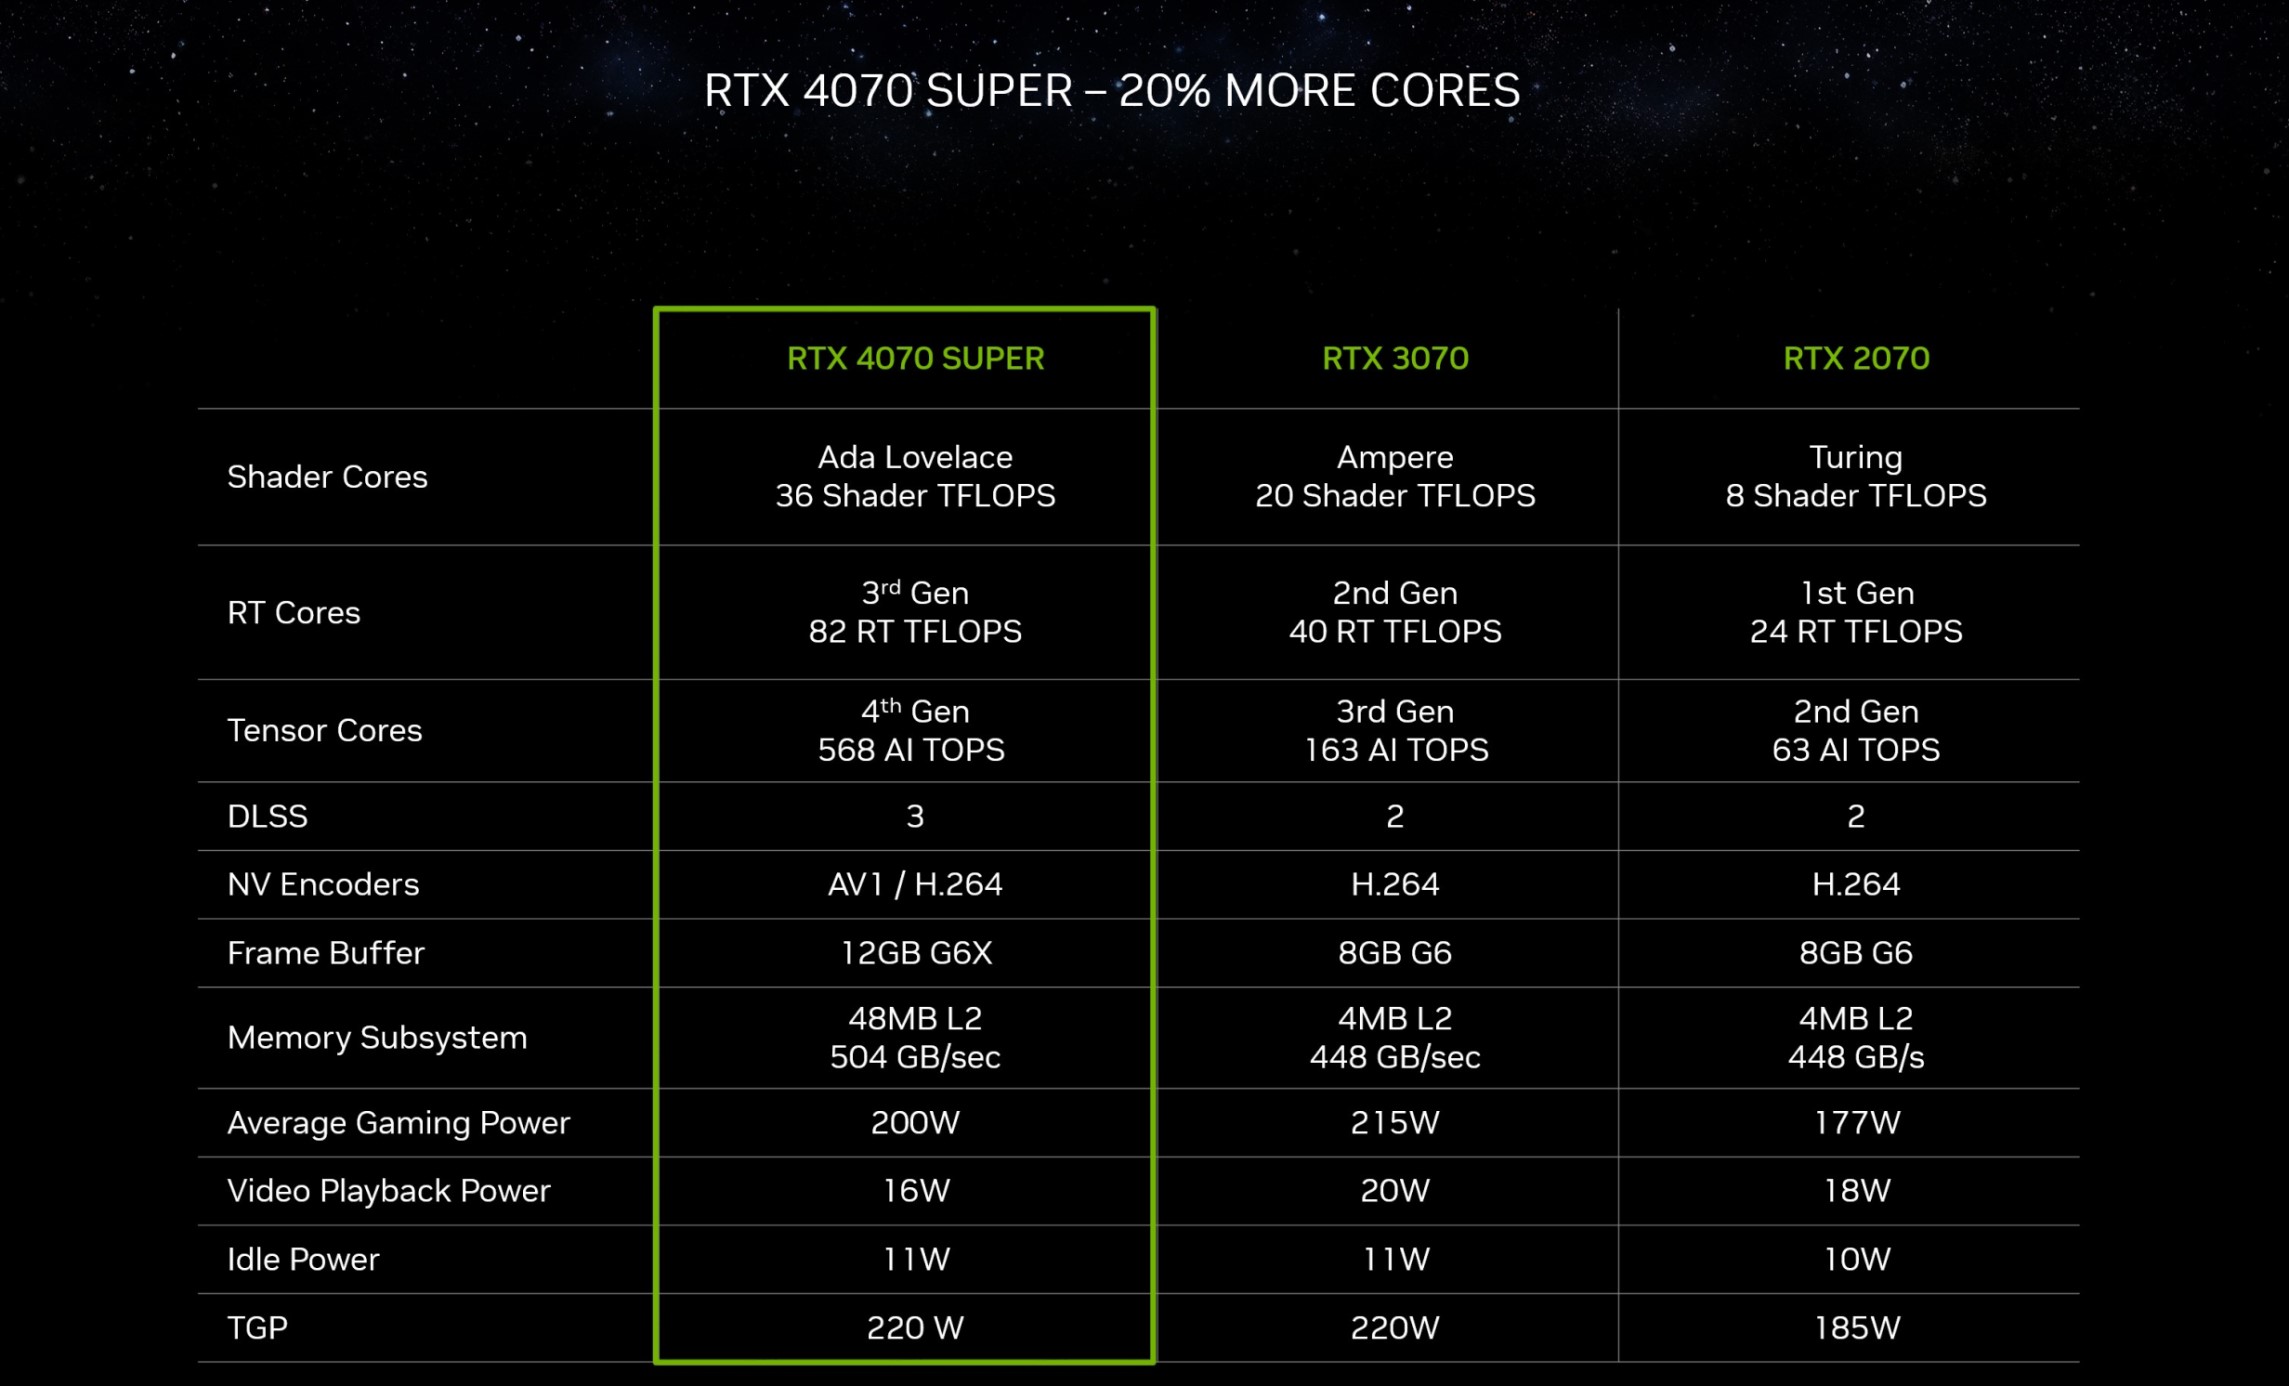Image resolution: width=2289 pixels, height=1386 pixels.
Task: Select the Average Gaming Power row label
Action: (x=398, y=1123)
